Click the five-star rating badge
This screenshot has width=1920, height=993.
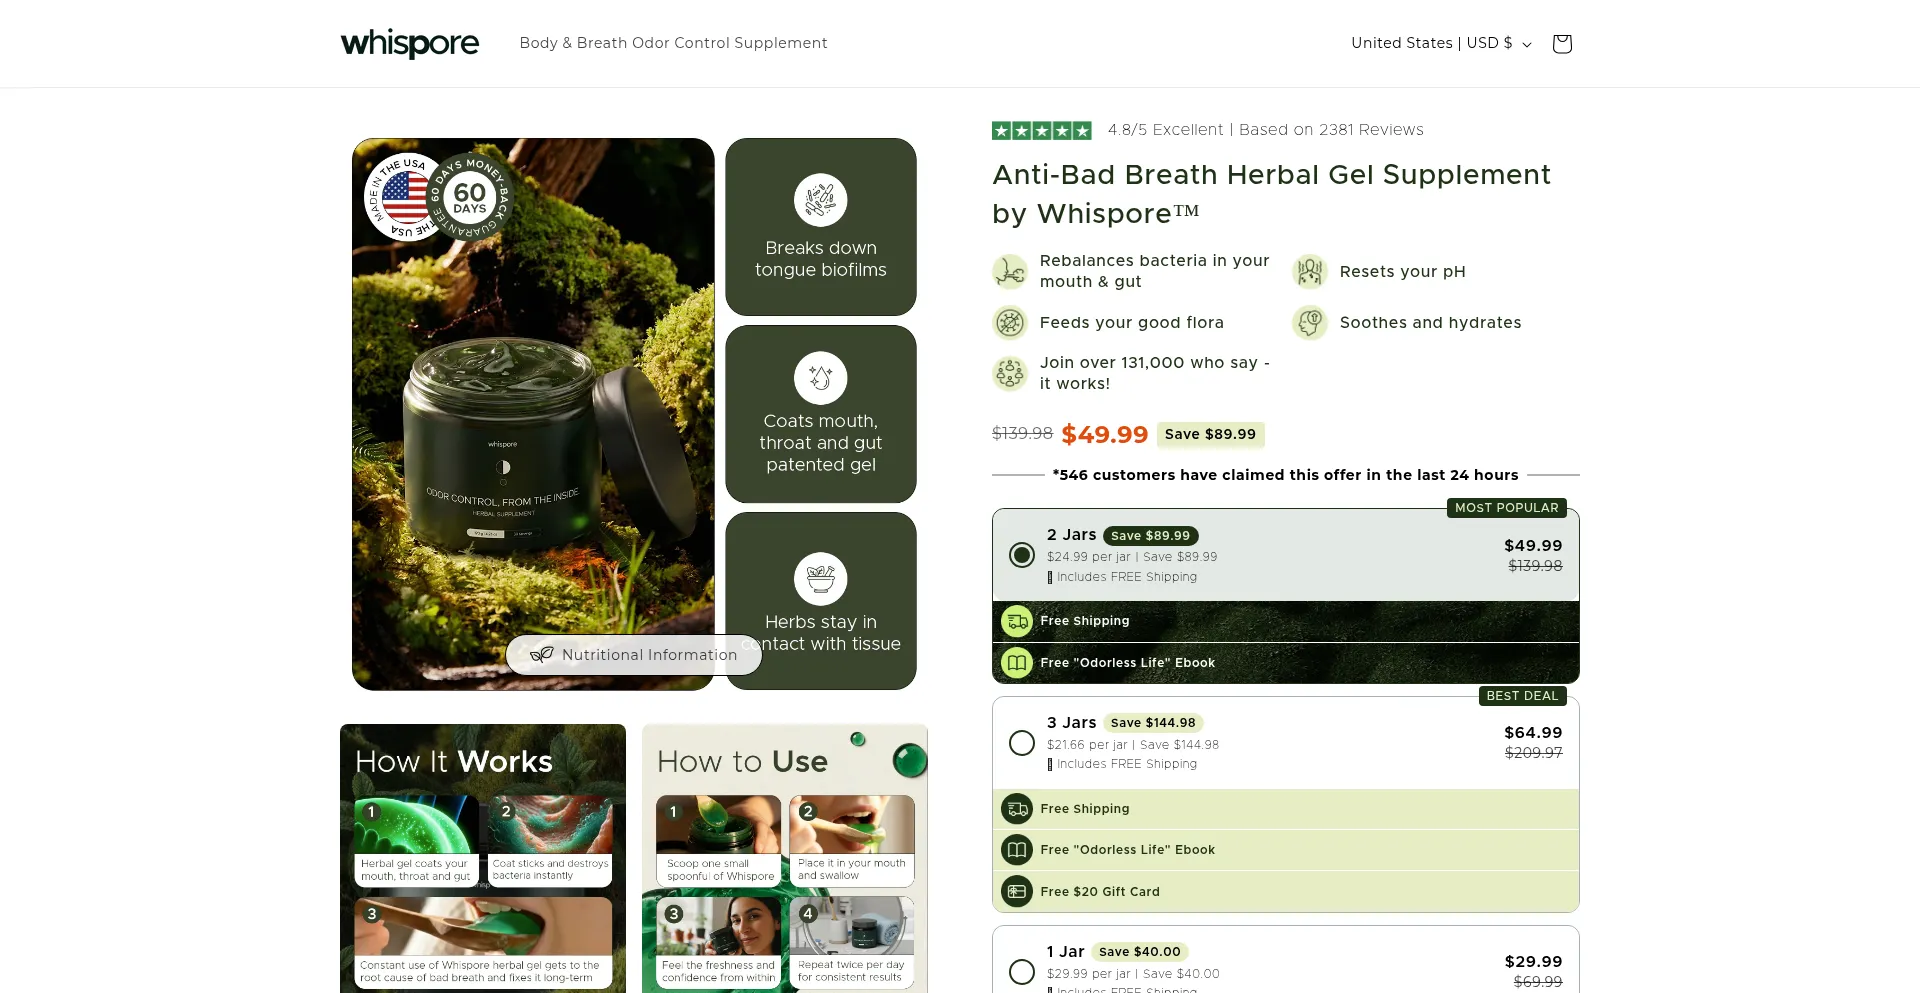click(x=1041, y=130)
